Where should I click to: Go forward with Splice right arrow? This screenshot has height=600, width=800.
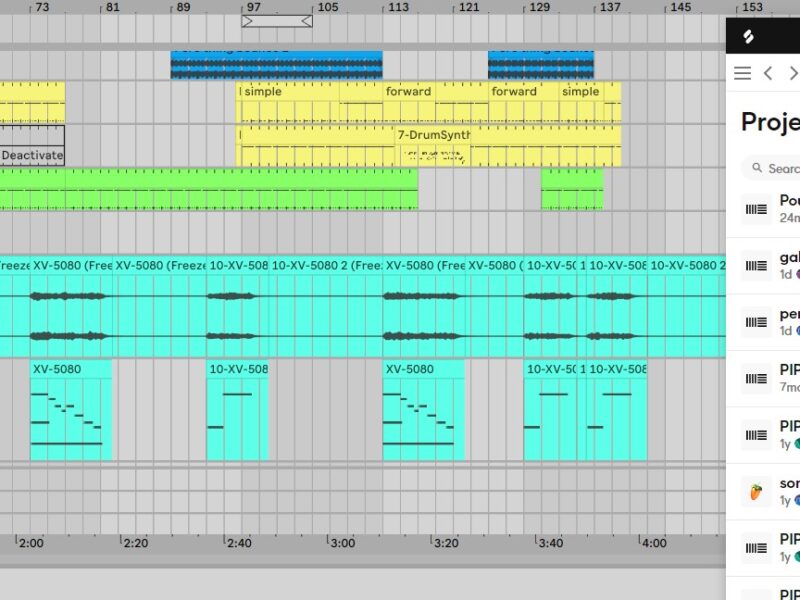(793, 73)
